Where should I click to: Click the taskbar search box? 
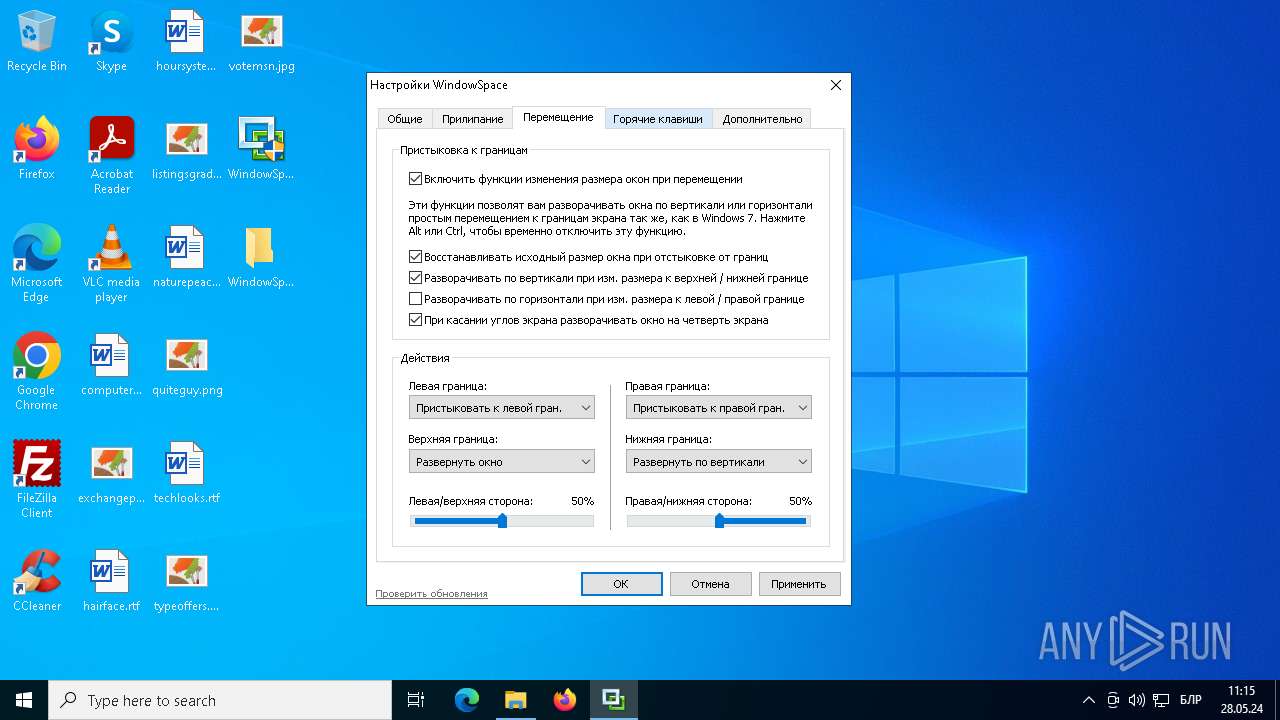coord(220,700)
